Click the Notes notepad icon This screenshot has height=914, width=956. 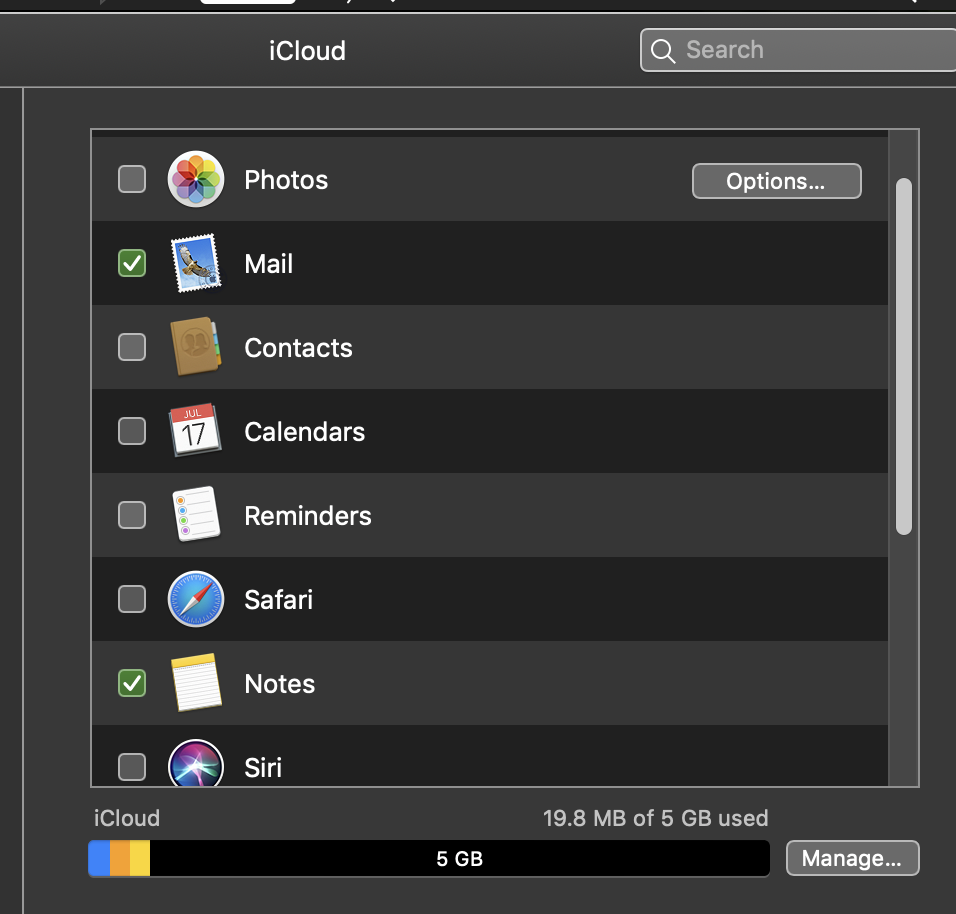(196, 682)
